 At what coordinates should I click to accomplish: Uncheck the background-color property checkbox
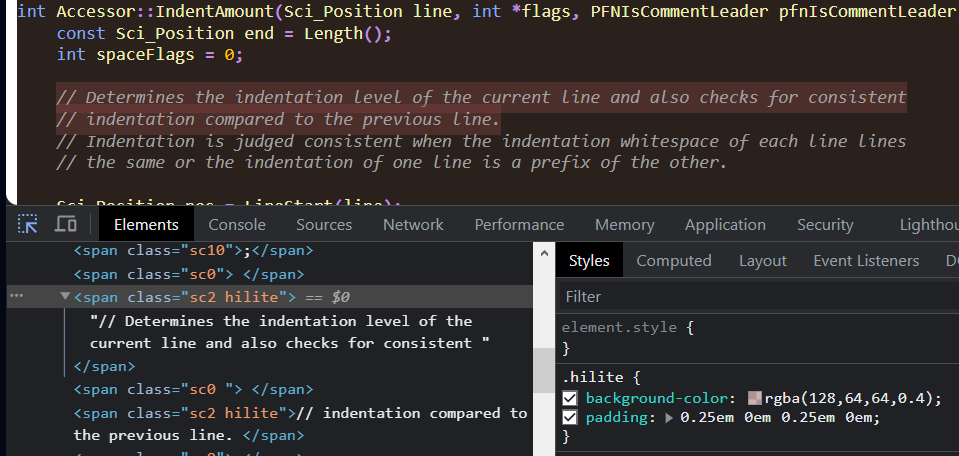pyautogui.click(x=569, y=399)
